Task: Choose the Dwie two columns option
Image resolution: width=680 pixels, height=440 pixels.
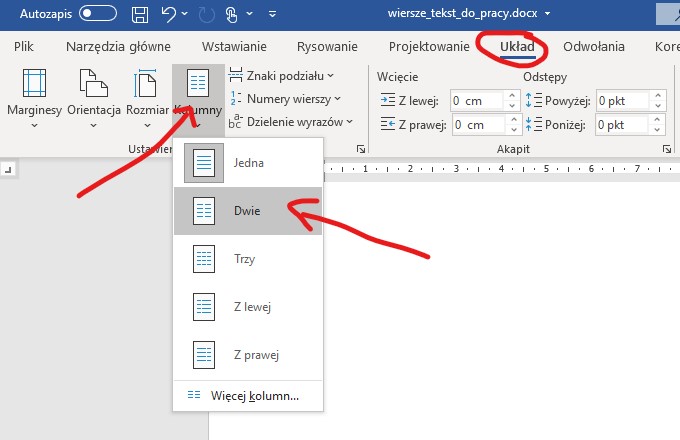Action: point(248,210)
